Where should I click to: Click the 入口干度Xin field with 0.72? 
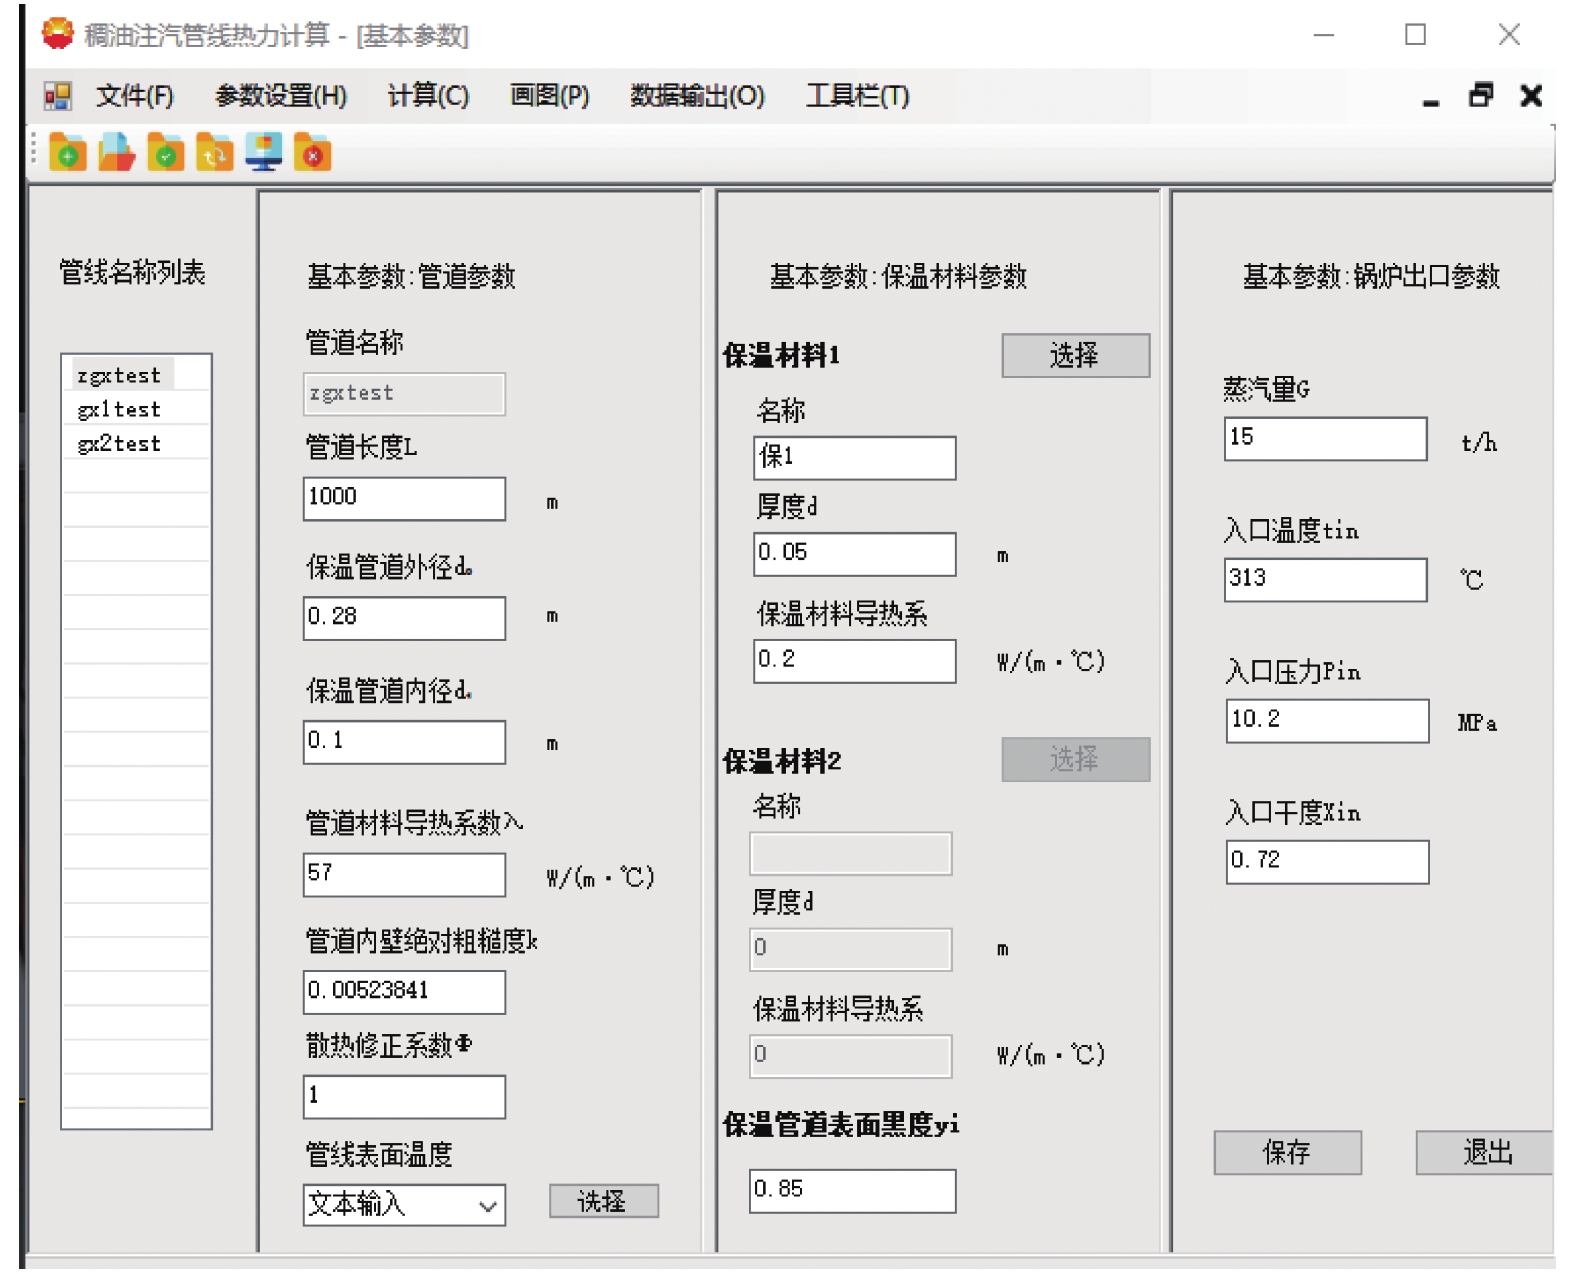point(1328,862)
